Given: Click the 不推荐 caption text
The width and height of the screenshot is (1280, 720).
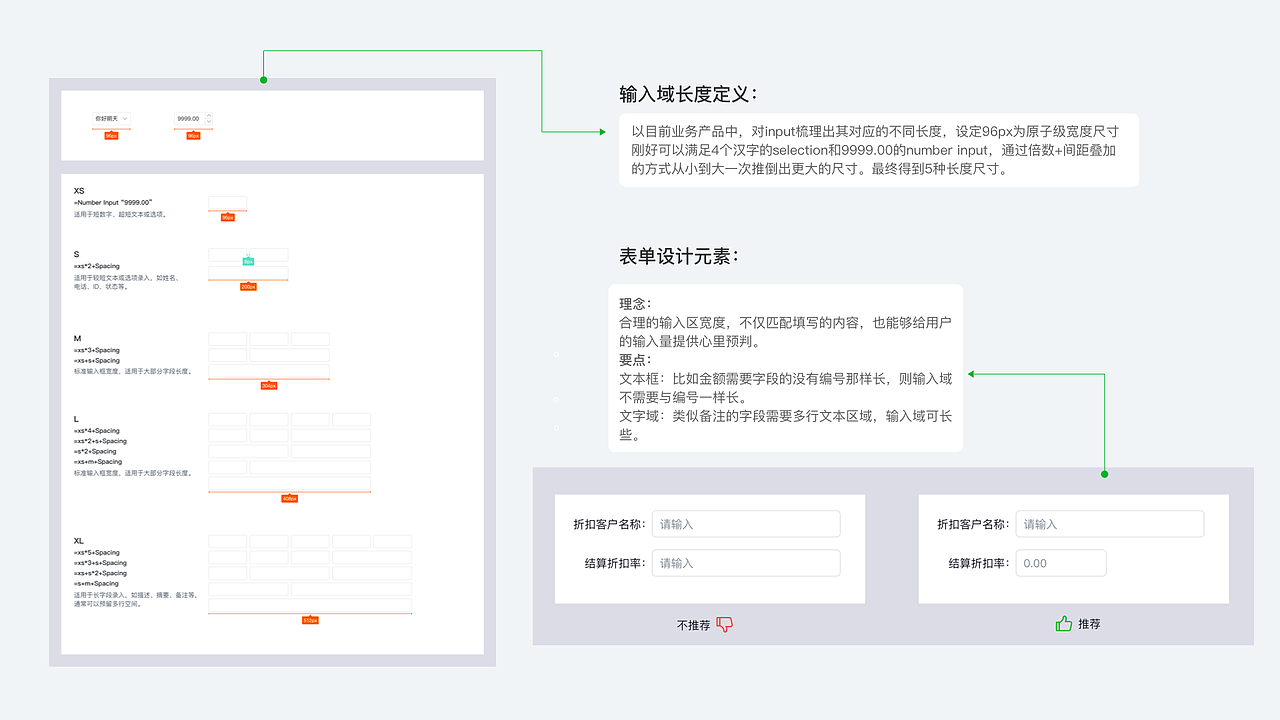Looking at the screenshot, I should (693, 625).
